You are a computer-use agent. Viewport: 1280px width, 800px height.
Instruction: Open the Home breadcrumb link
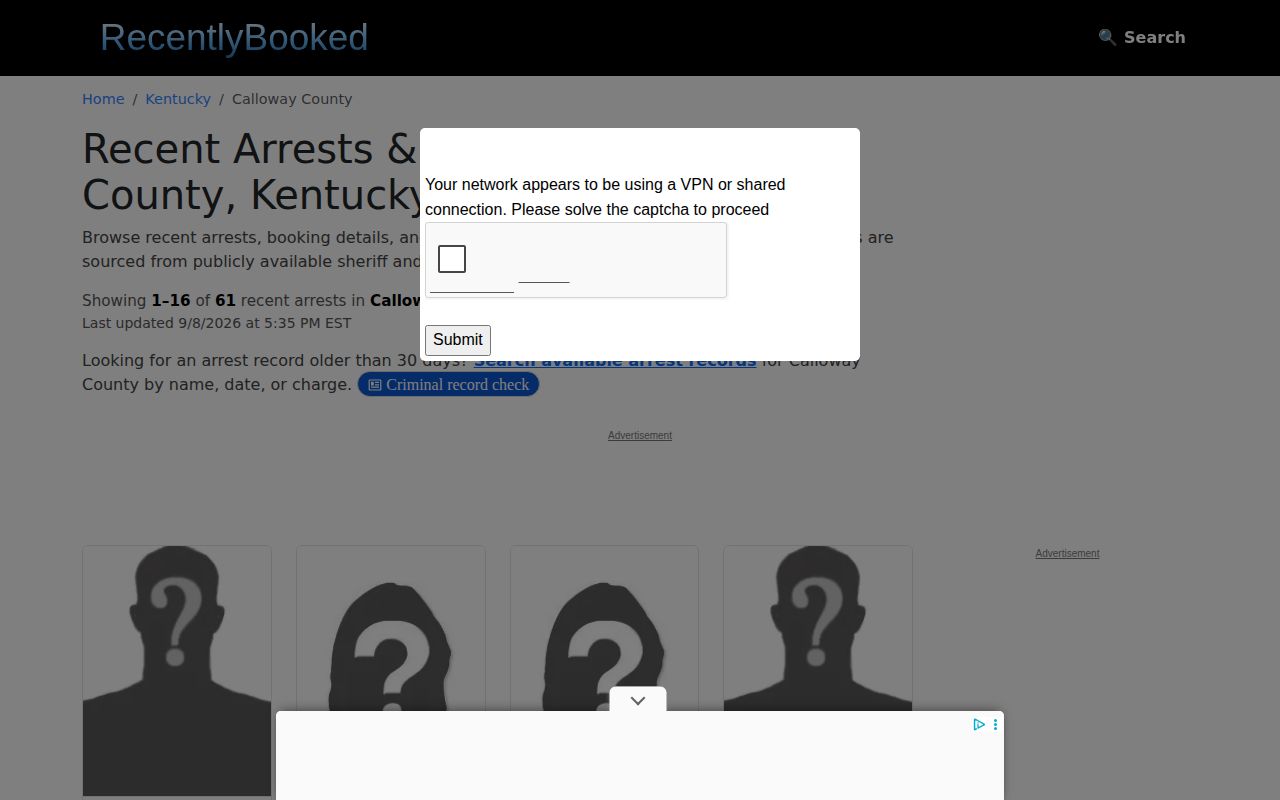tap(103, 99)
